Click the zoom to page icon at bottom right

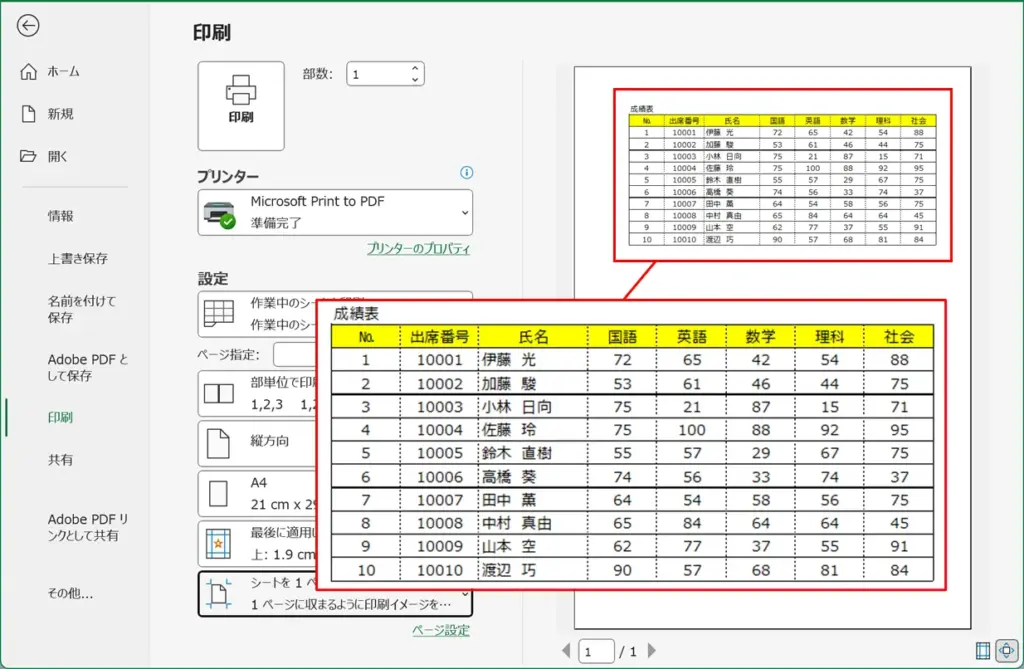1007,651
